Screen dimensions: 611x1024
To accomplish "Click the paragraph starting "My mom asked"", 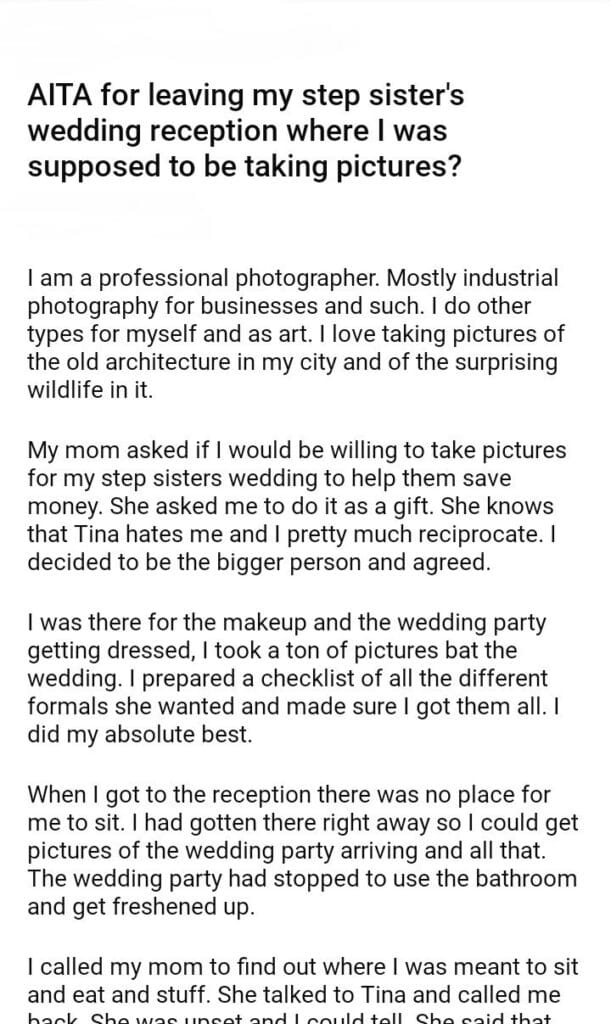I will [296, 505].
